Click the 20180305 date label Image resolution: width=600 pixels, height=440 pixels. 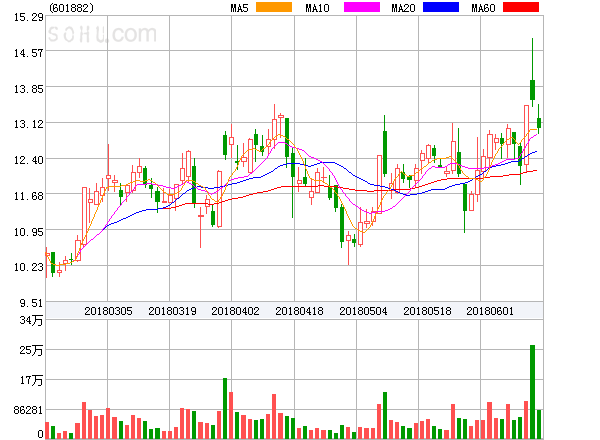click(x=108, y=311)
